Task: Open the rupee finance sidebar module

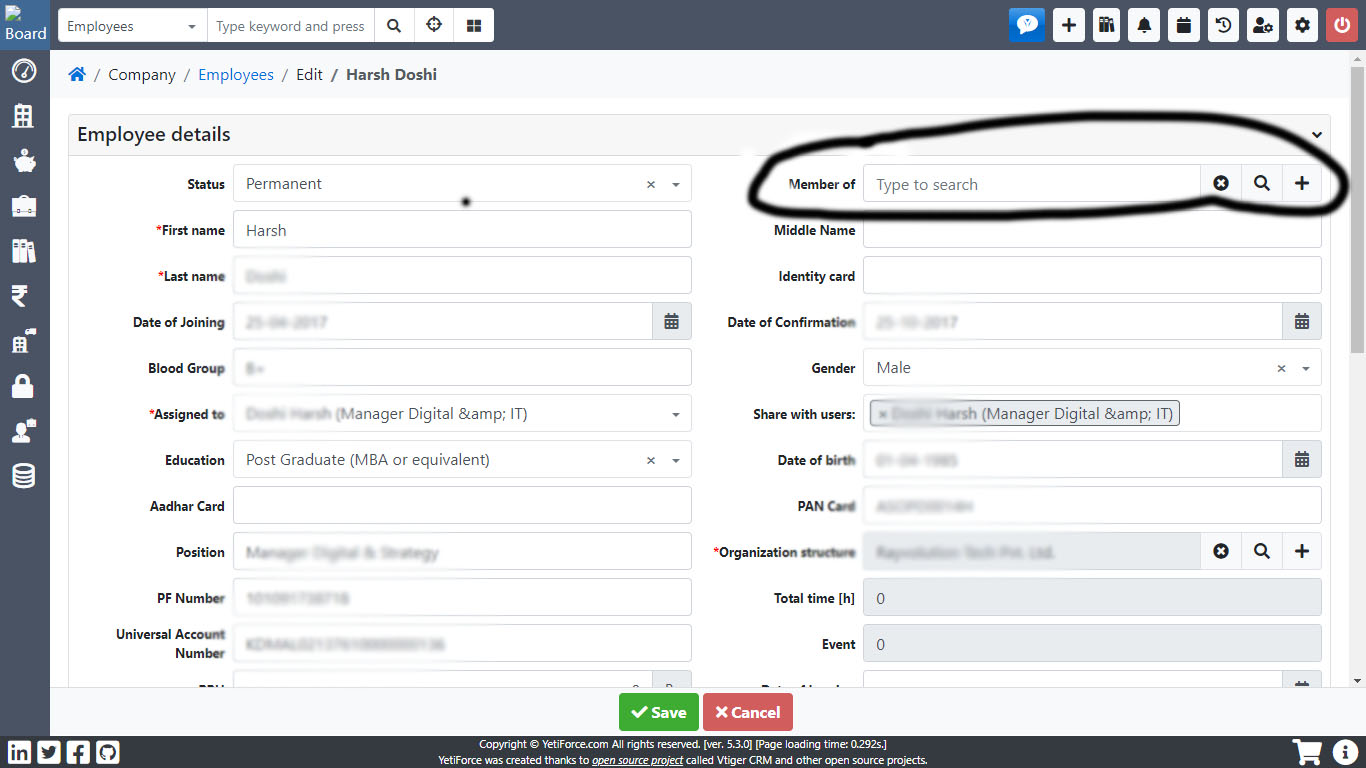Action: click(20, 296)
